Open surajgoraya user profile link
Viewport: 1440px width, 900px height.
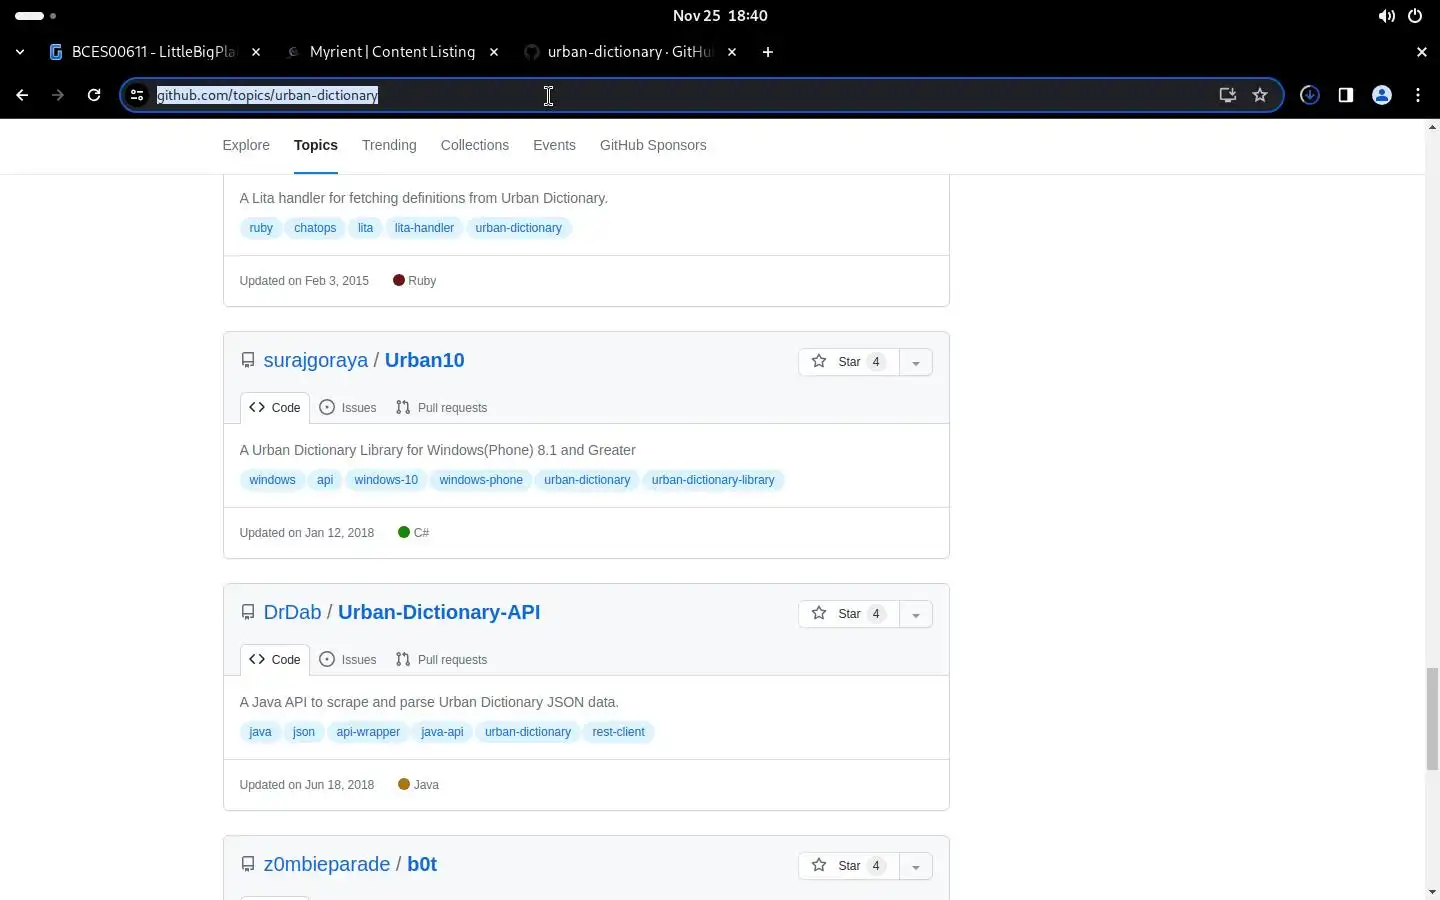click(316, 360)
